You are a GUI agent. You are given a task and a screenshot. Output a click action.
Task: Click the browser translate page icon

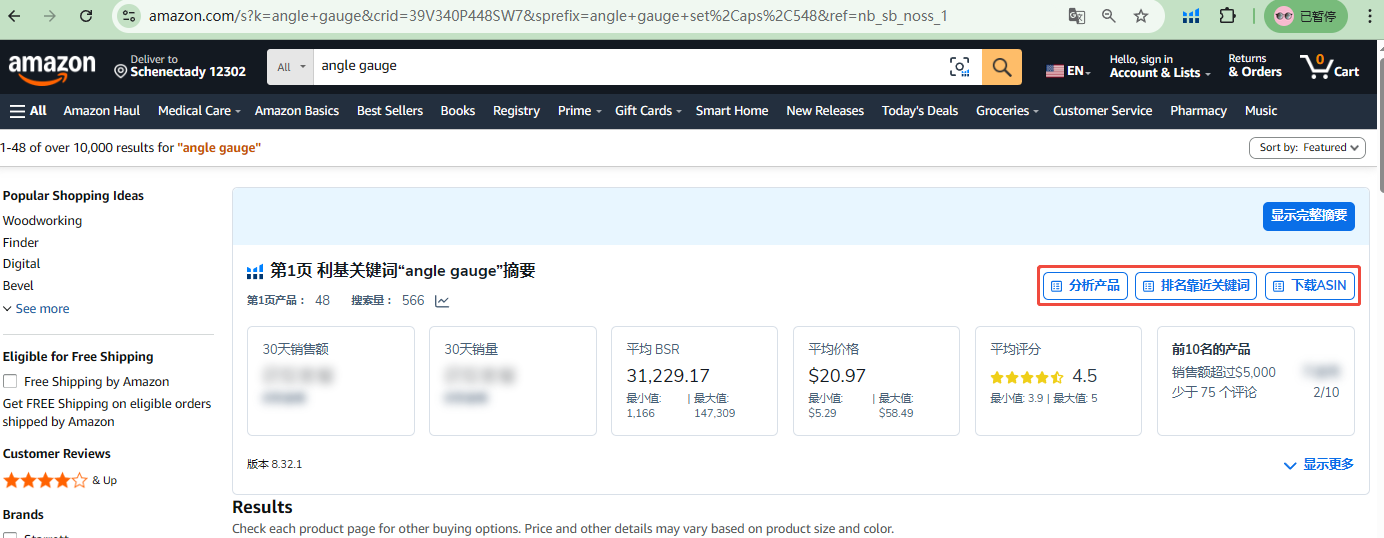click(1076, 16)
